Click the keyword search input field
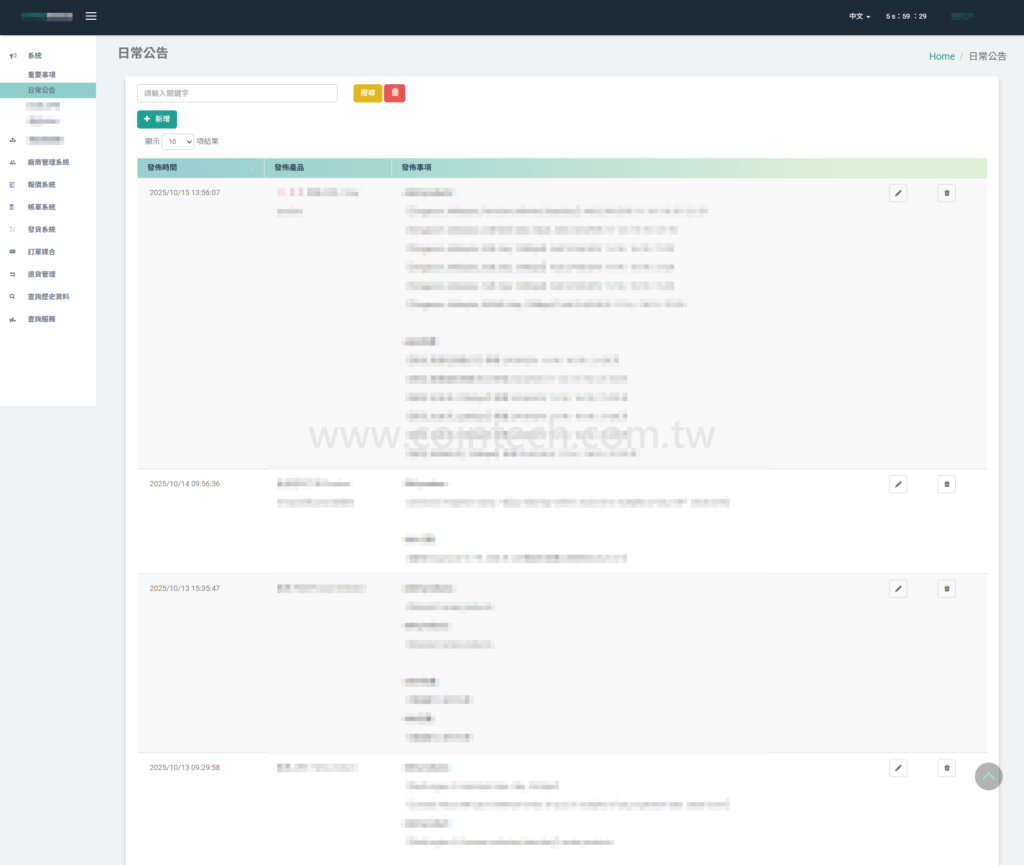This screenshot has width=1024, height=865. pos(237,93)
